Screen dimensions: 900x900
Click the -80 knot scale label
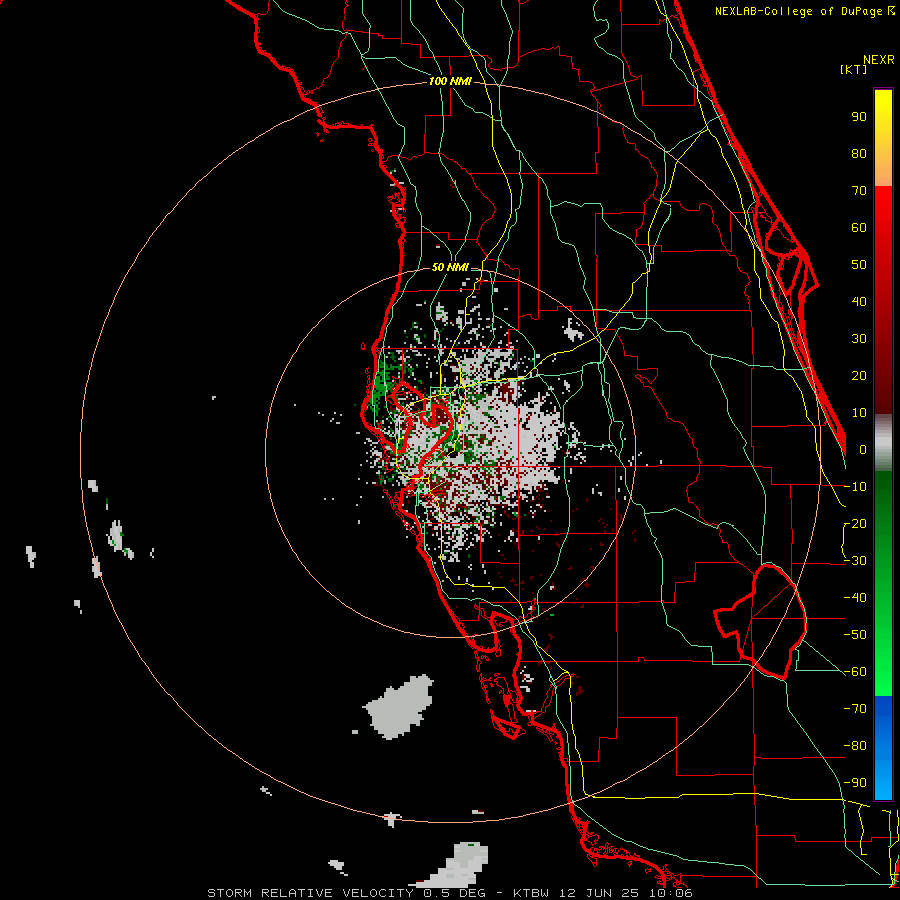855,746
